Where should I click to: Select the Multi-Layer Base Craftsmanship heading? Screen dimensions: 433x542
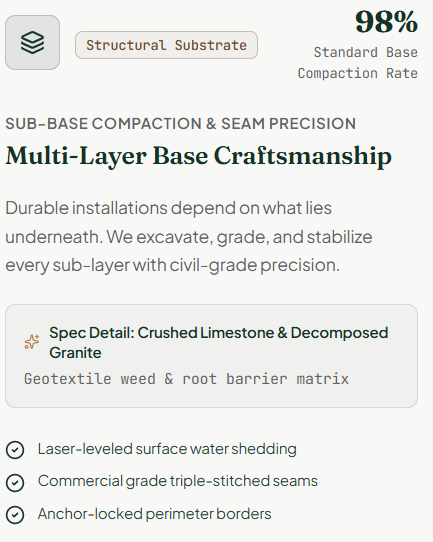click(x=199, y=156)
